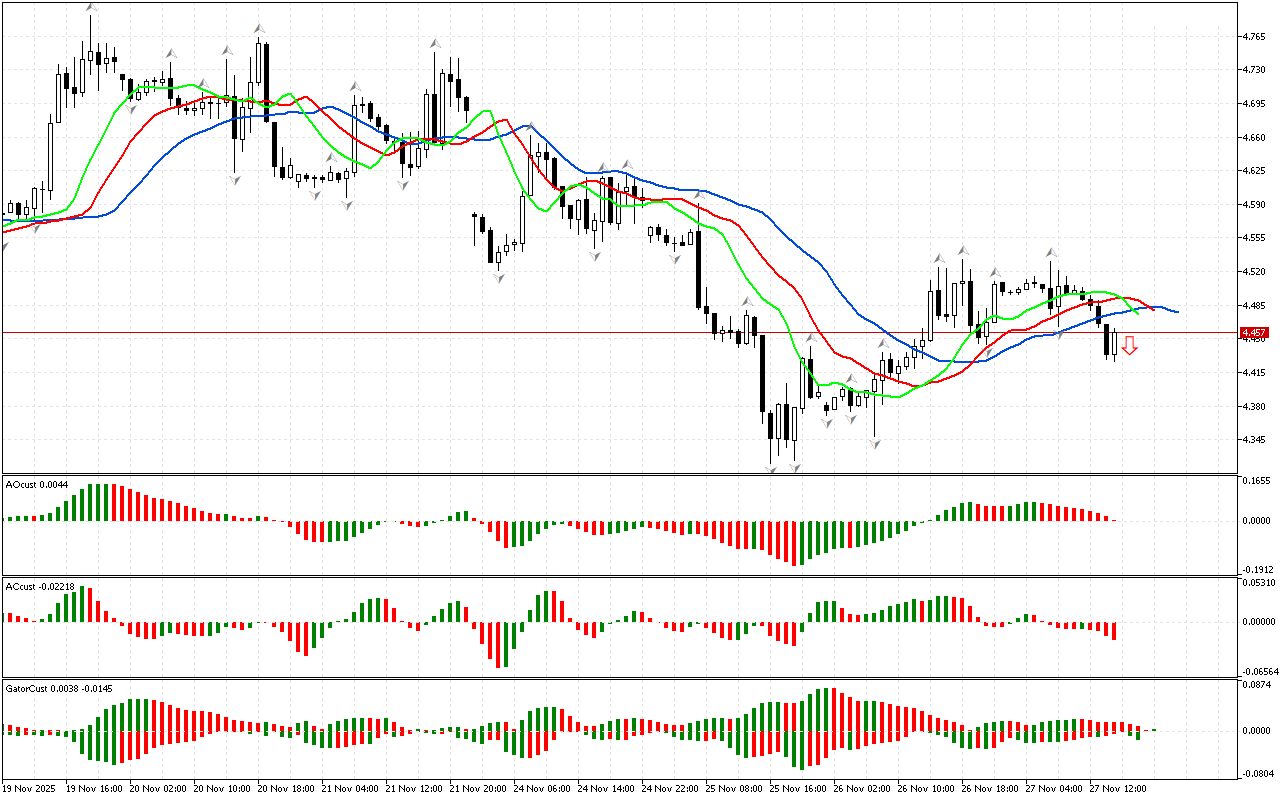Select the up fractal arrow above the highest candle

(x=91, y=8)
